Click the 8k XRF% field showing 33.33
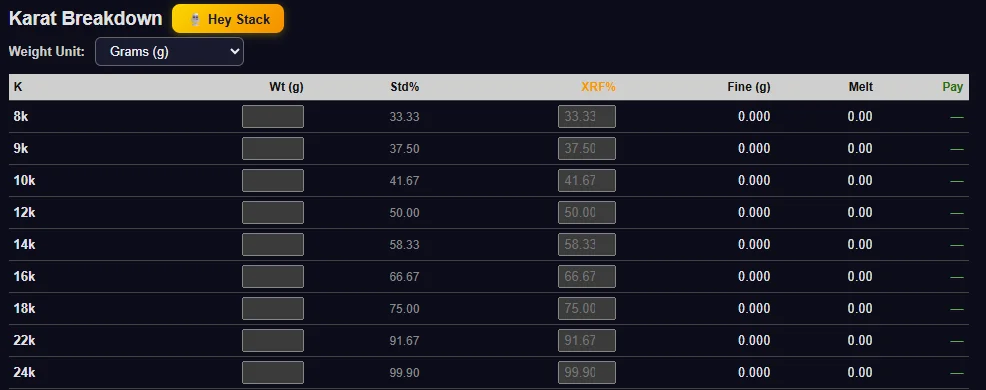Viewport: 986px width, 390px height. 587,116
